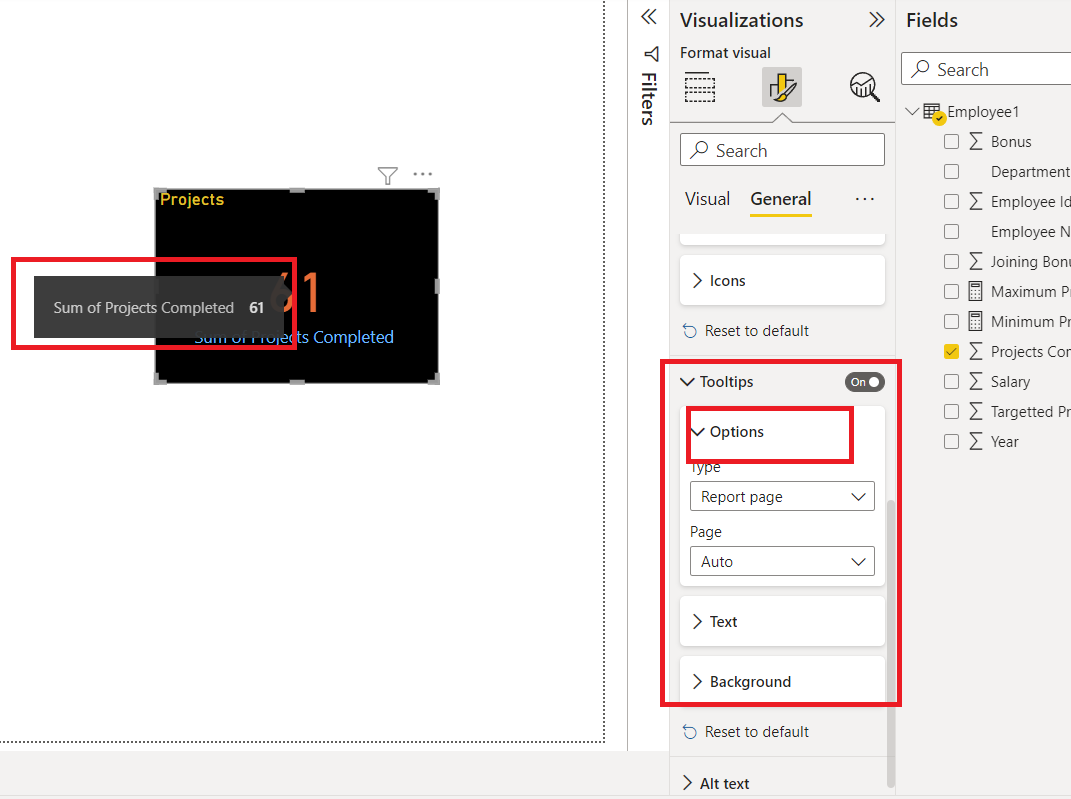Collapse the Employee1 table tree

coord(912,111)
